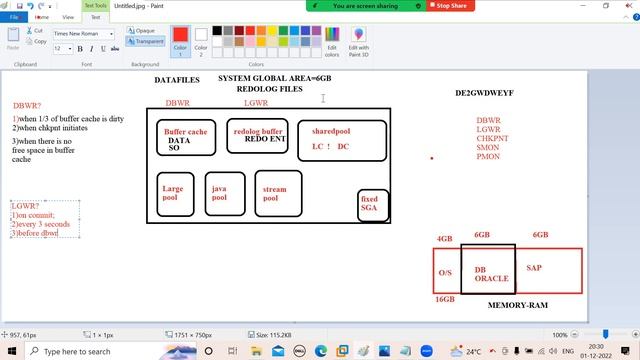Click the 'Size: 115.2KB' status entry
The width and height of the screenshot is (640, 360).
[270, 335]
